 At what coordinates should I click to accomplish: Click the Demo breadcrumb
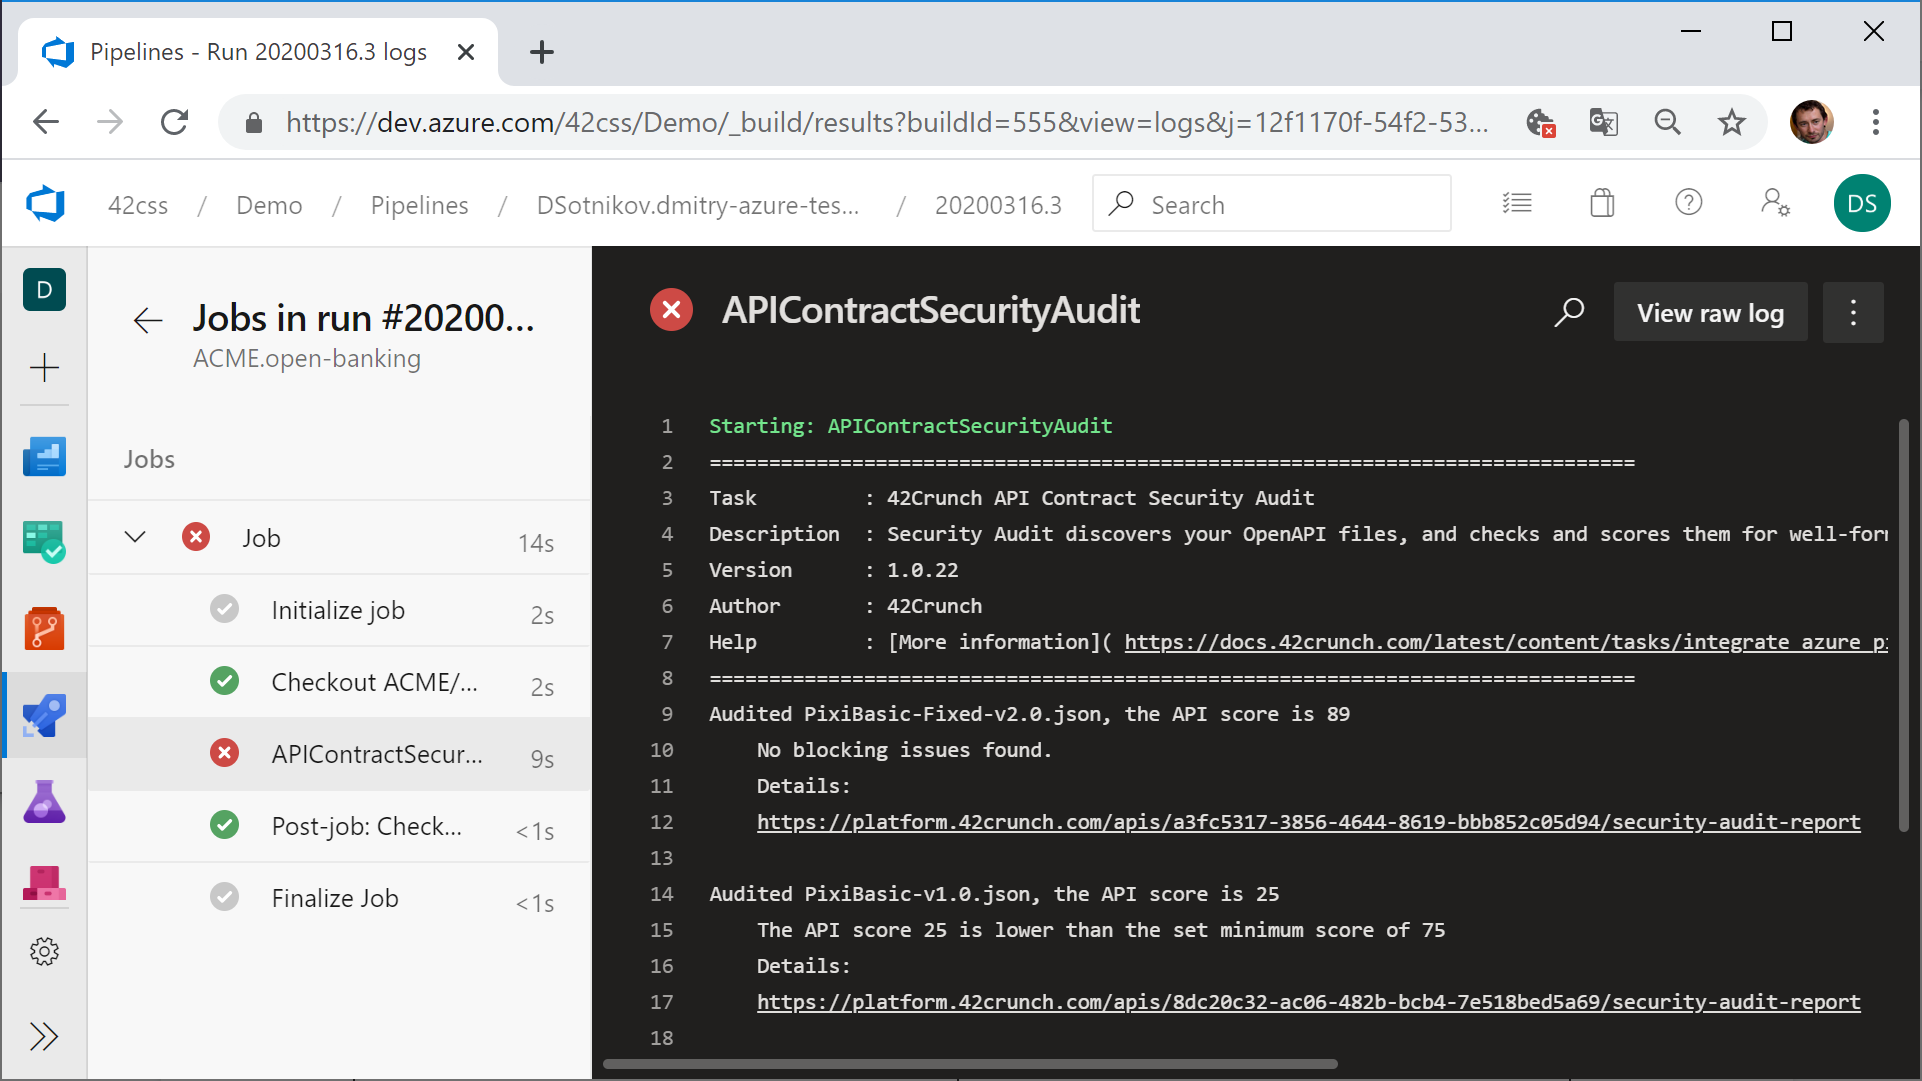click(x=269, y=205)
